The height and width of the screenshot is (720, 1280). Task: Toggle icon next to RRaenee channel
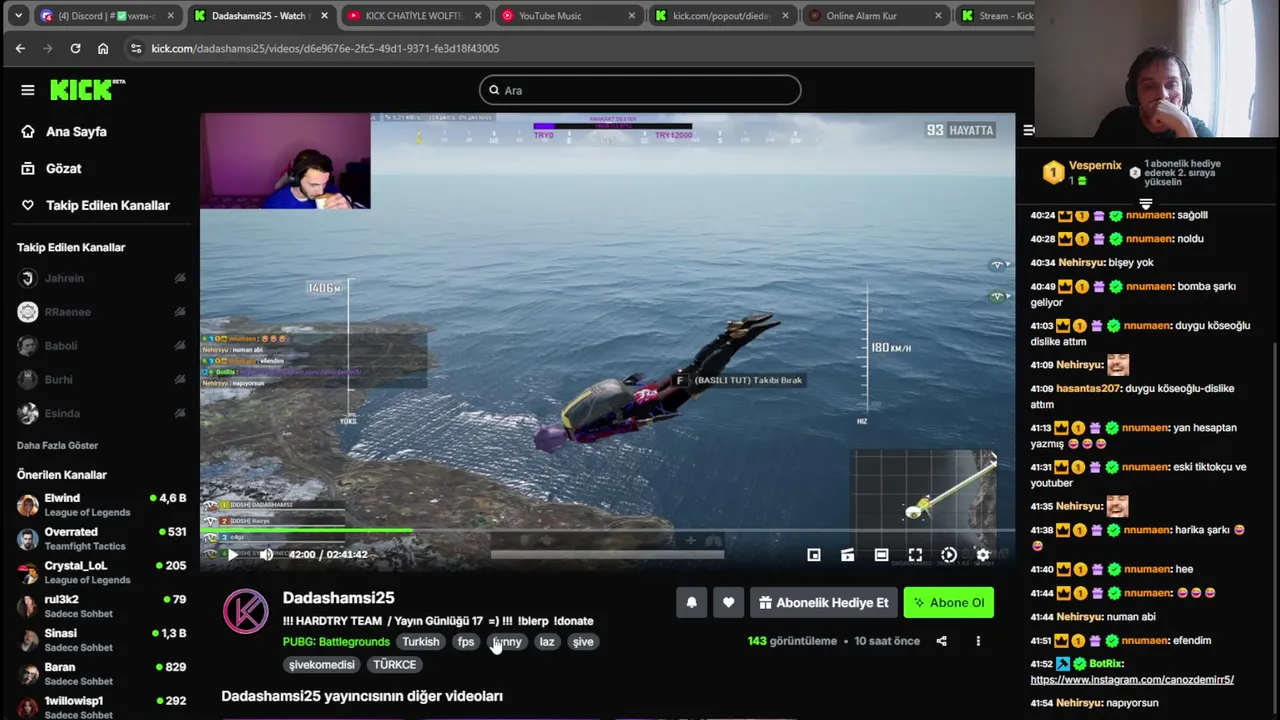[180, 312]
